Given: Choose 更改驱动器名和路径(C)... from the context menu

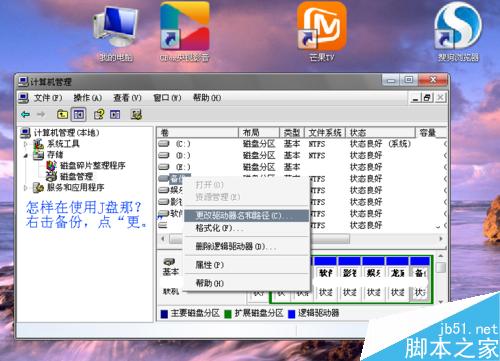Looking at the screenshot, I should click(x=246, y=216).
